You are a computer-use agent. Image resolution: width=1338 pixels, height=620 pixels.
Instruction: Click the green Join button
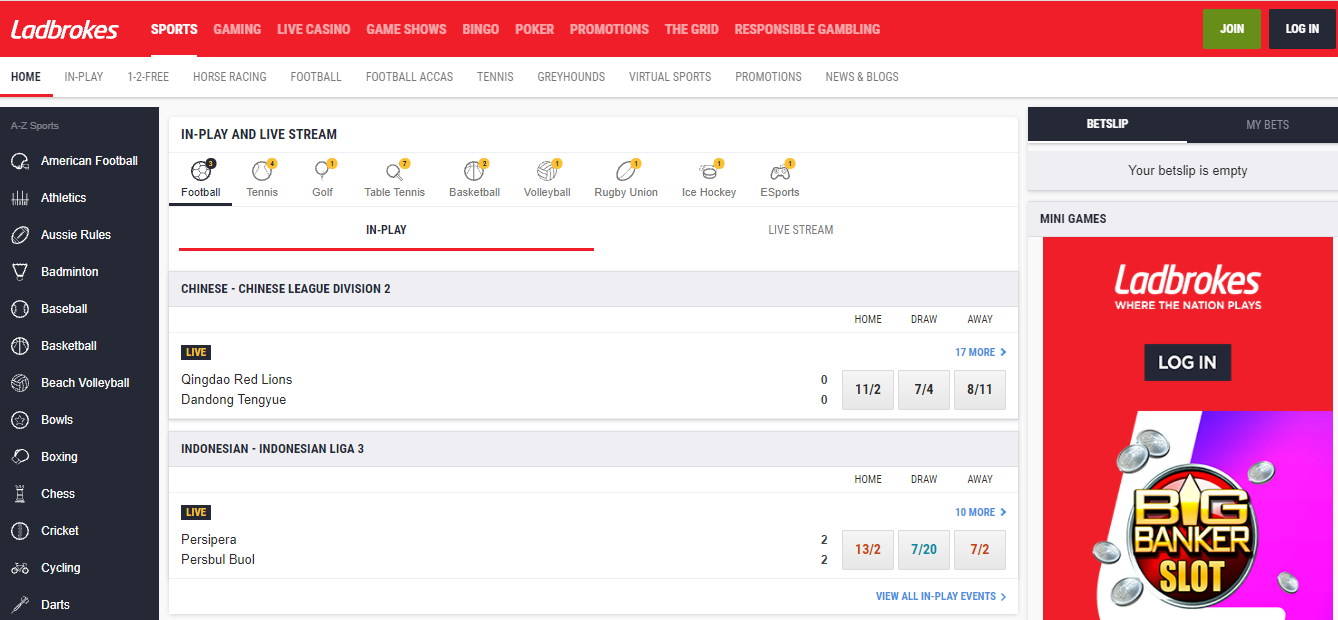click(x=1232, y=29)
